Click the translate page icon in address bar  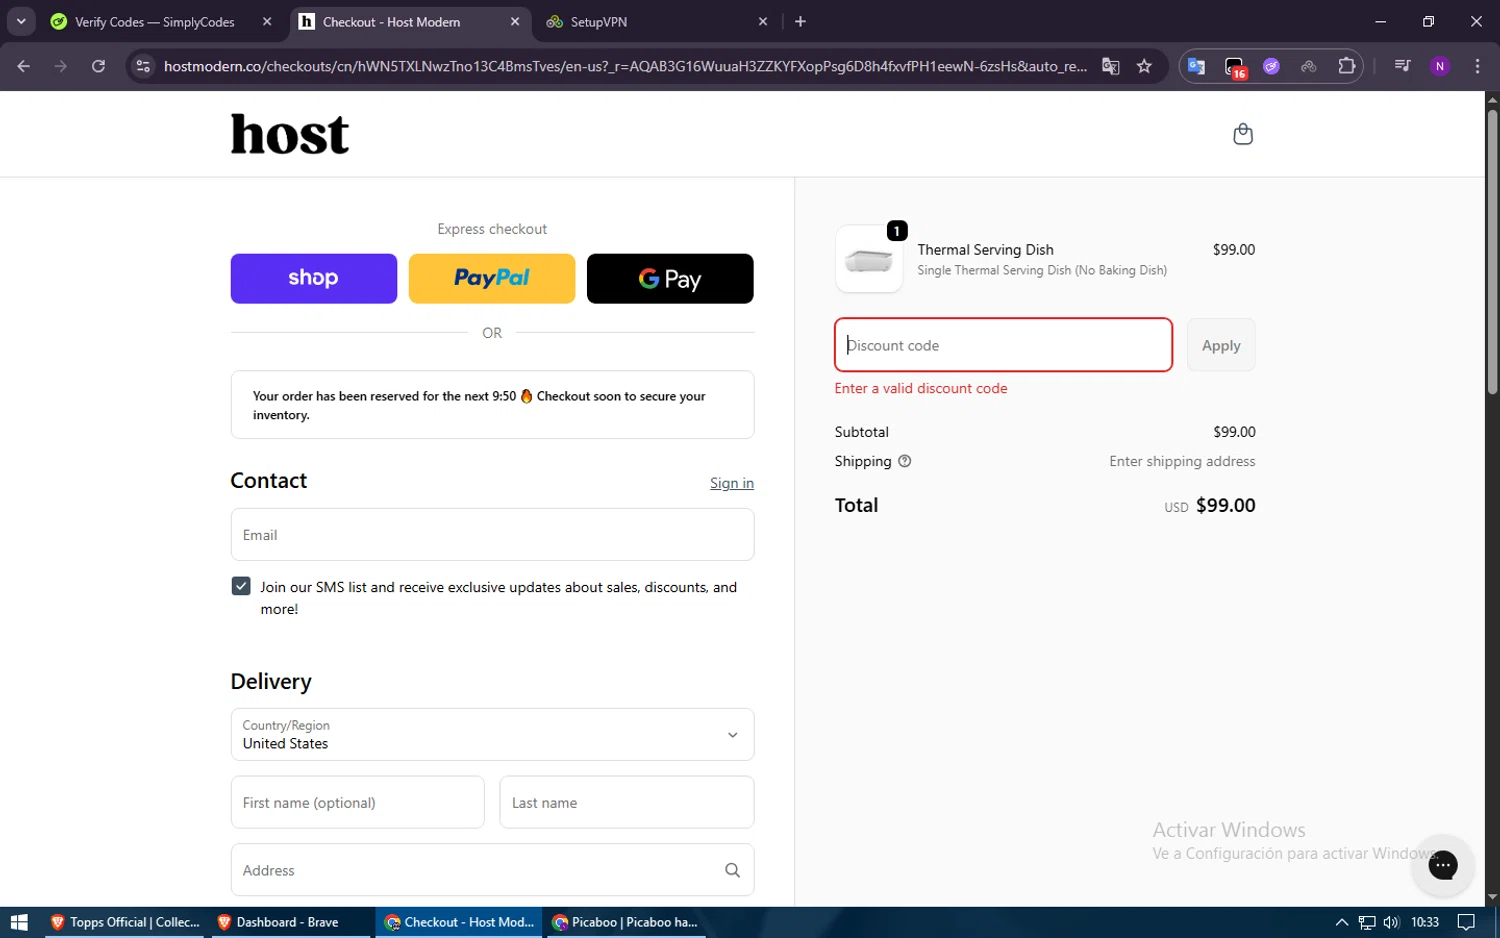click(1111, 66)
